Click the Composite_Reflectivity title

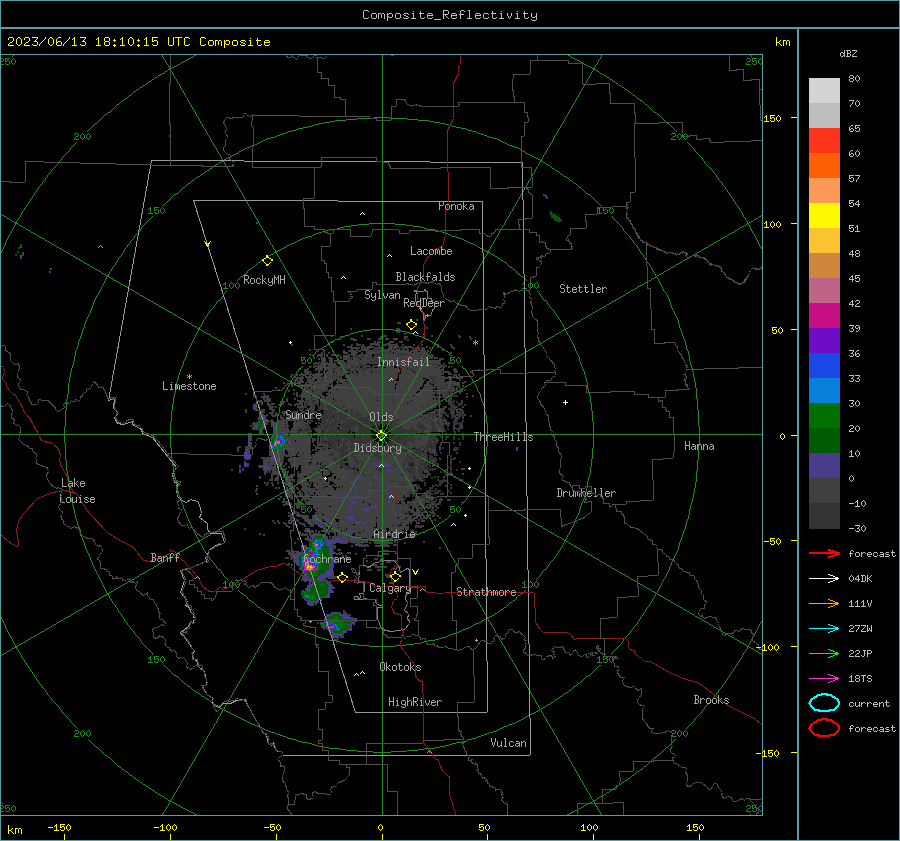[x=449, y=15]
